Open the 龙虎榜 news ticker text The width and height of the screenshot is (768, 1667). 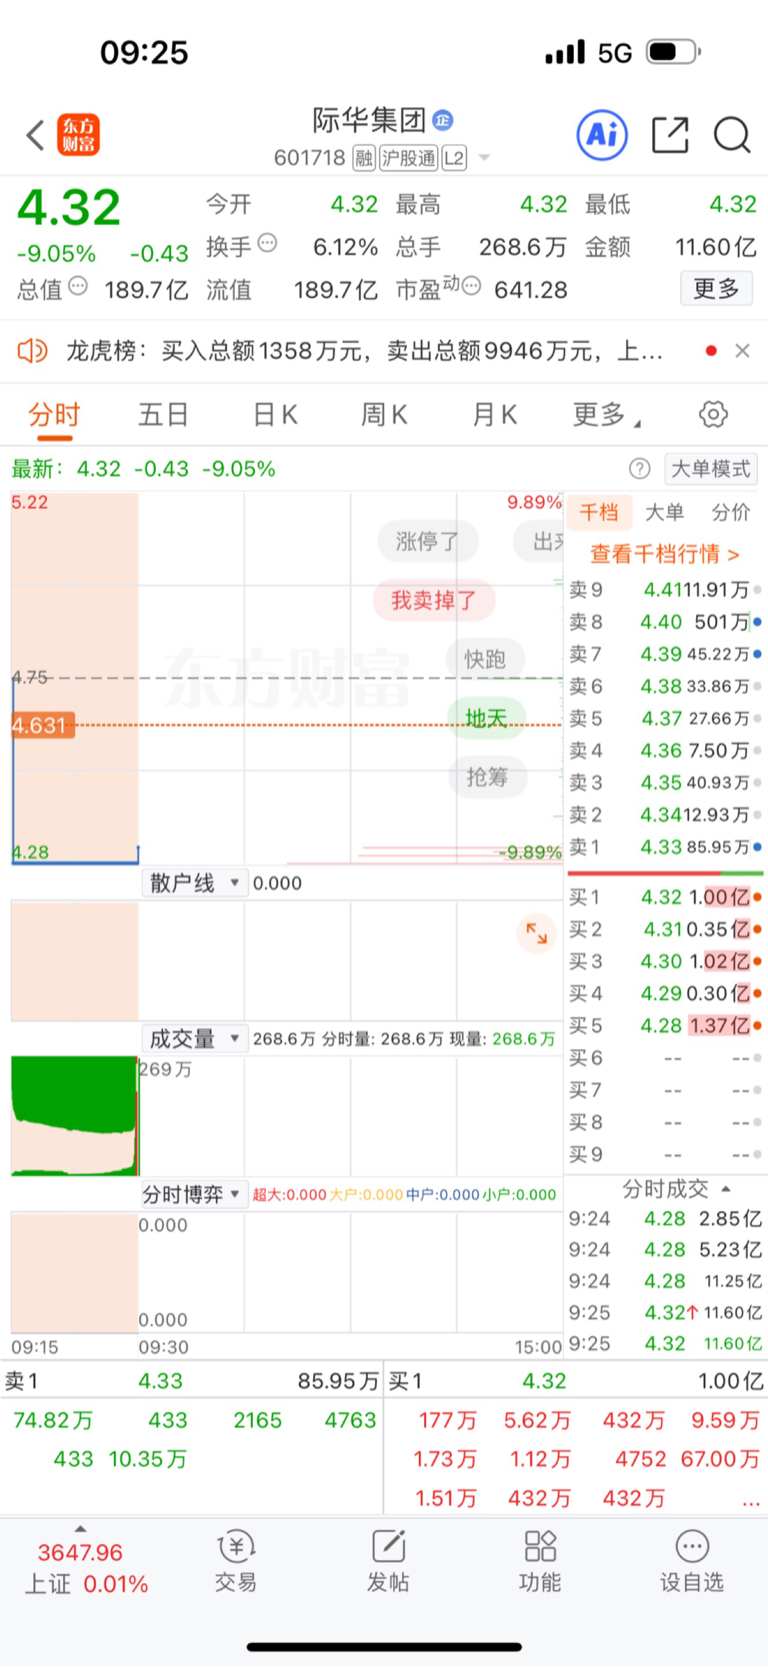click(x=364, y=351)
